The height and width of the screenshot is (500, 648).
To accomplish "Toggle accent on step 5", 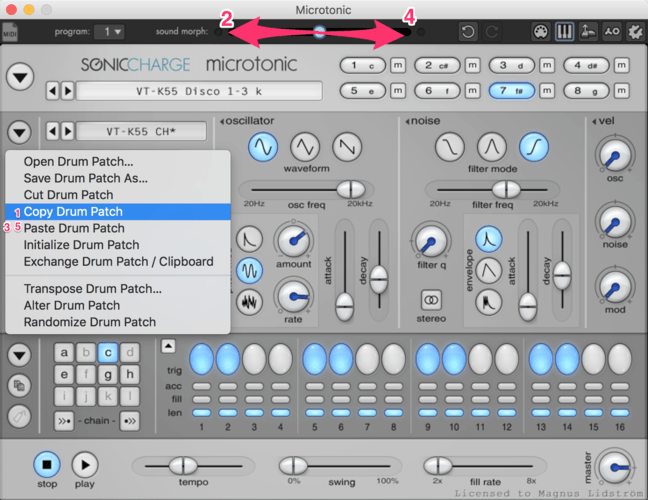I will (314, 387).
